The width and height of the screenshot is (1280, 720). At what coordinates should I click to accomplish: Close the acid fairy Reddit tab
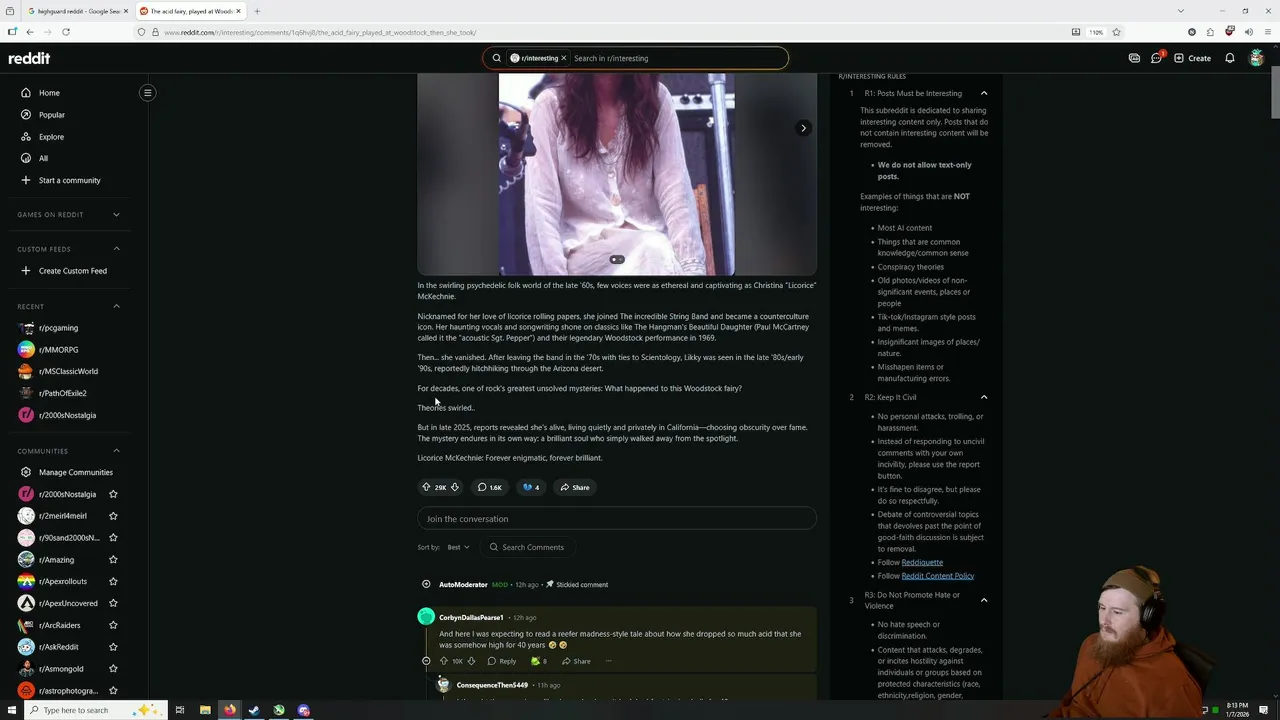[x=238, y=11]
